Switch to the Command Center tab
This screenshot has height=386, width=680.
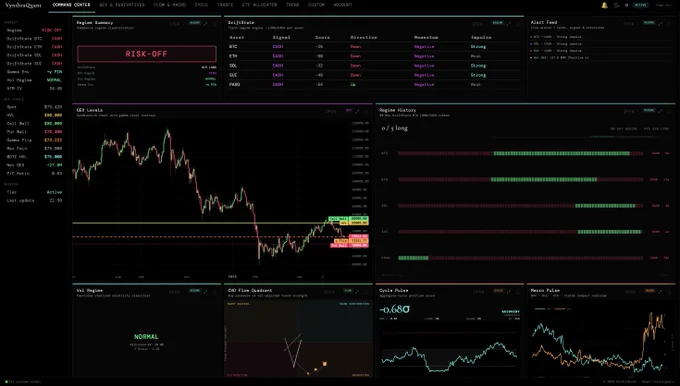click(x=71, y=5)
